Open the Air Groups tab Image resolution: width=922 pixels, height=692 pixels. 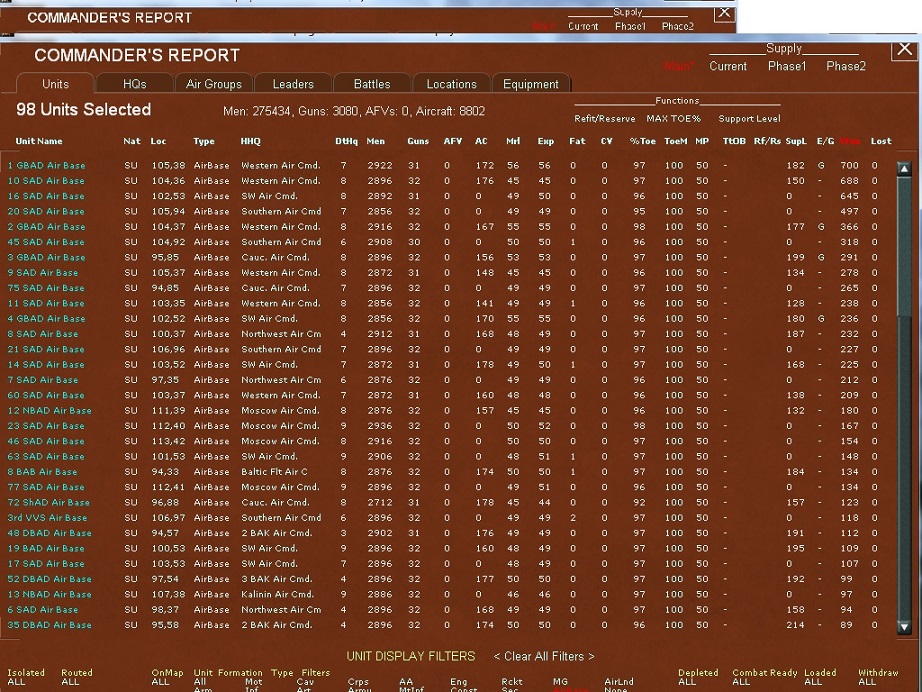coord(214,84)
